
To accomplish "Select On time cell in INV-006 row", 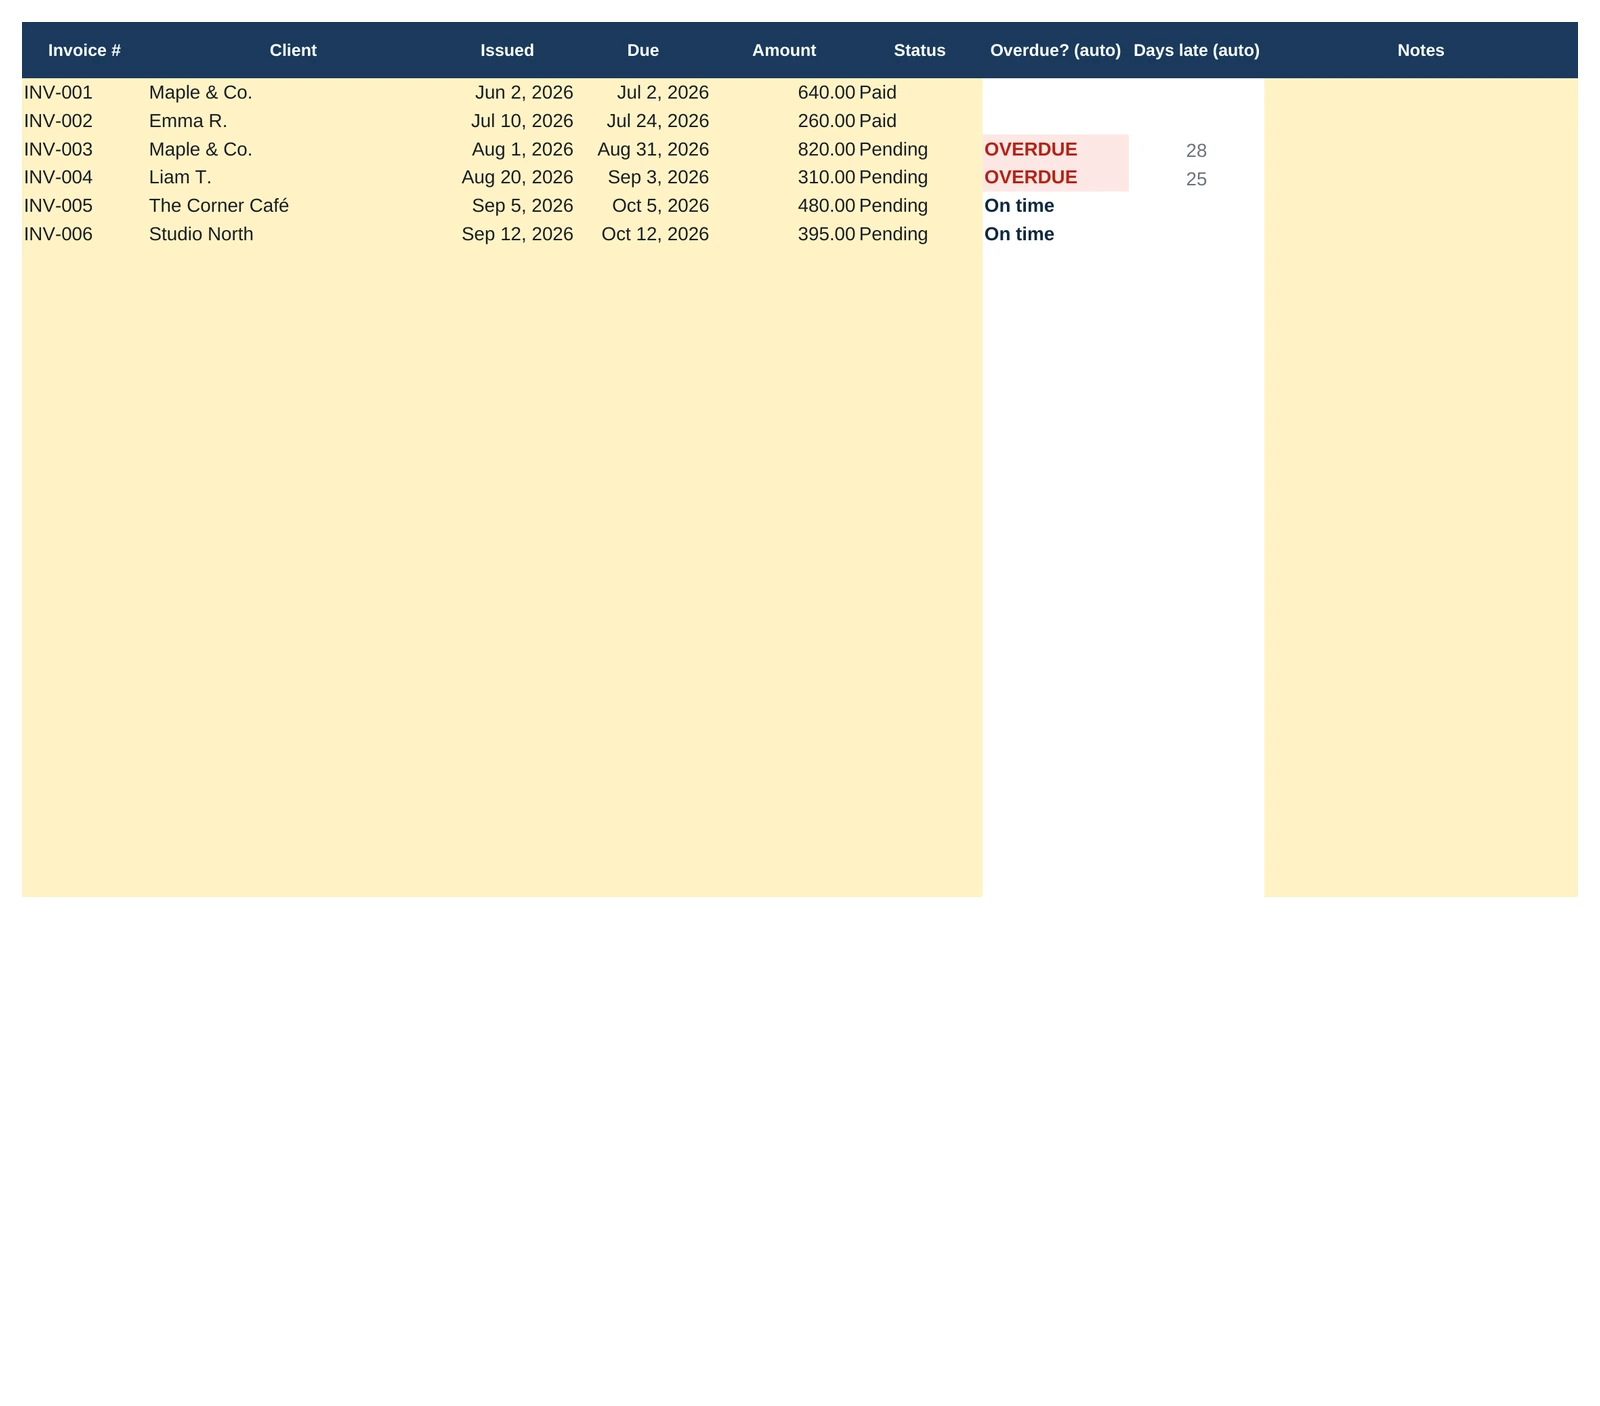I will [1055, 234].
